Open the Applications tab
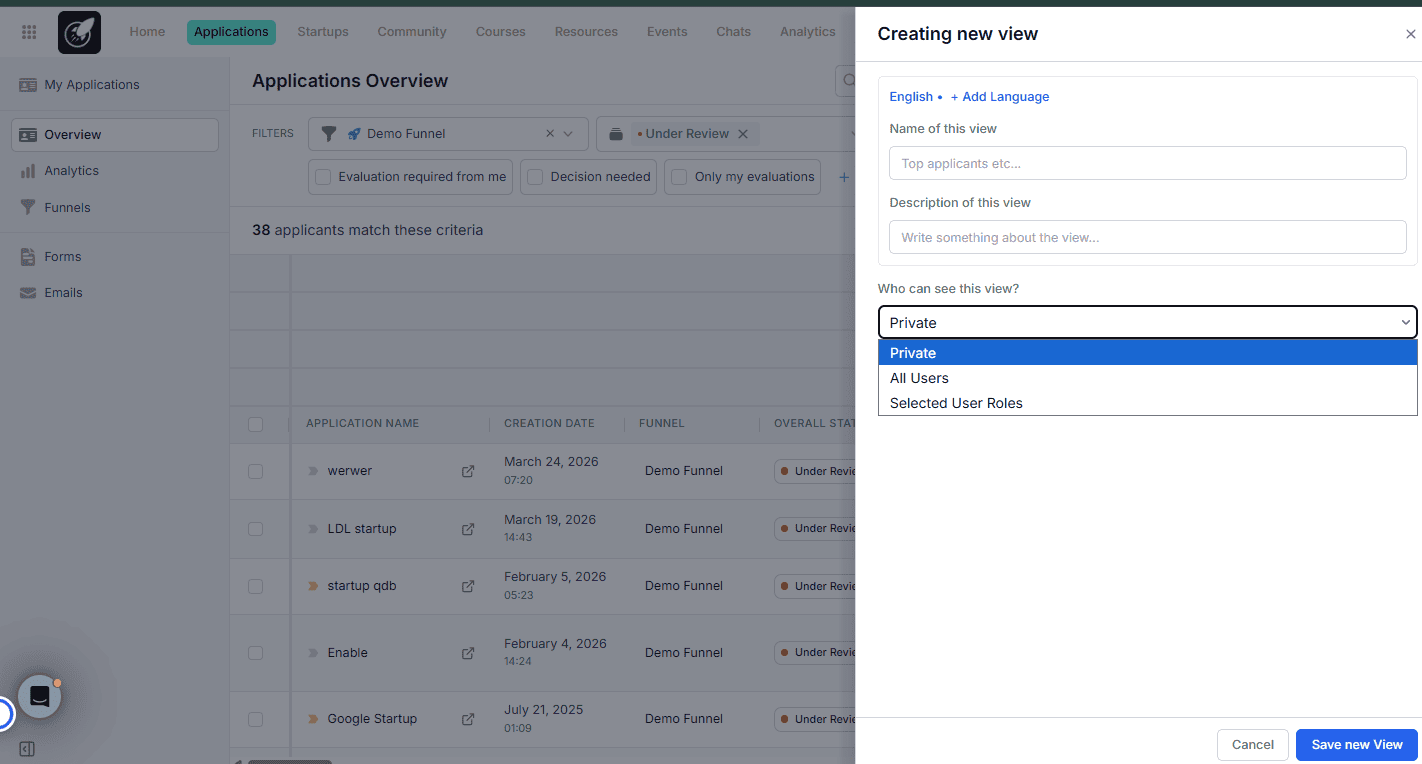This screenshot has height=764, width=1422. coord(231,32)
